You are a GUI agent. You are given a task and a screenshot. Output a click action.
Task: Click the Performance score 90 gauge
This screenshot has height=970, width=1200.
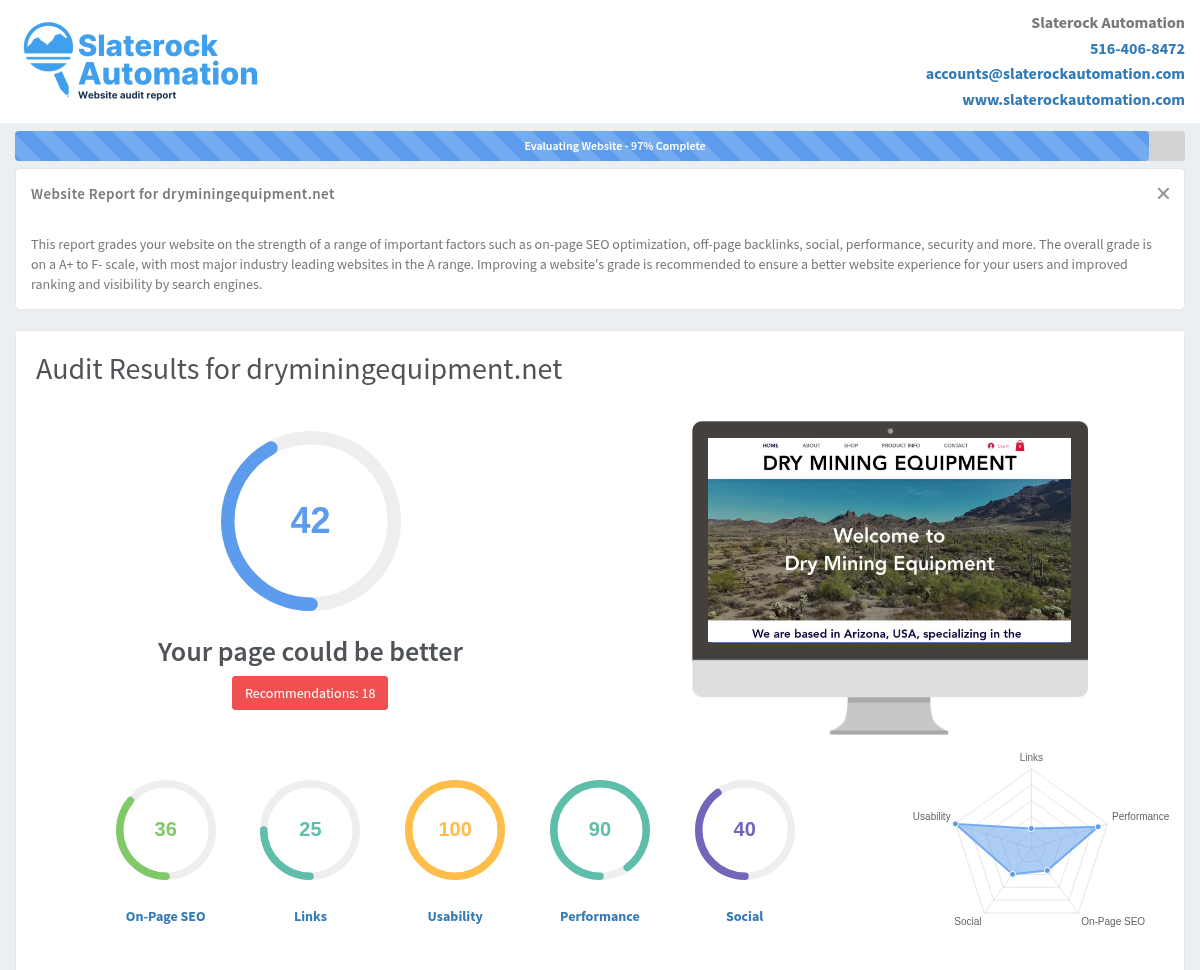point(600,830)
